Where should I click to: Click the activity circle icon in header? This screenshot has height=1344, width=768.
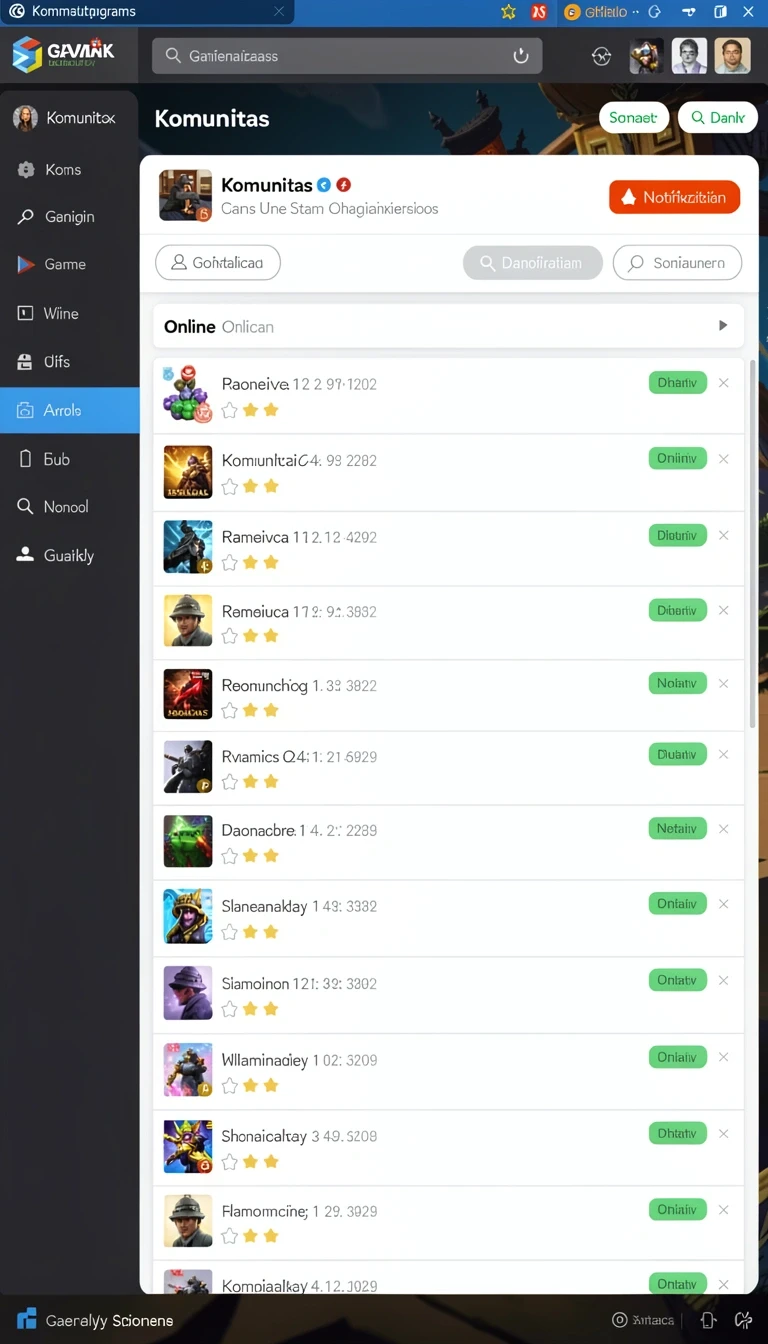point(601,56)
